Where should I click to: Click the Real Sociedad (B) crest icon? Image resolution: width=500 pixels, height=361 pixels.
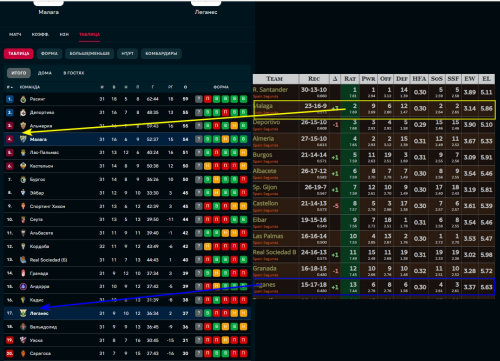click(23, 260)
